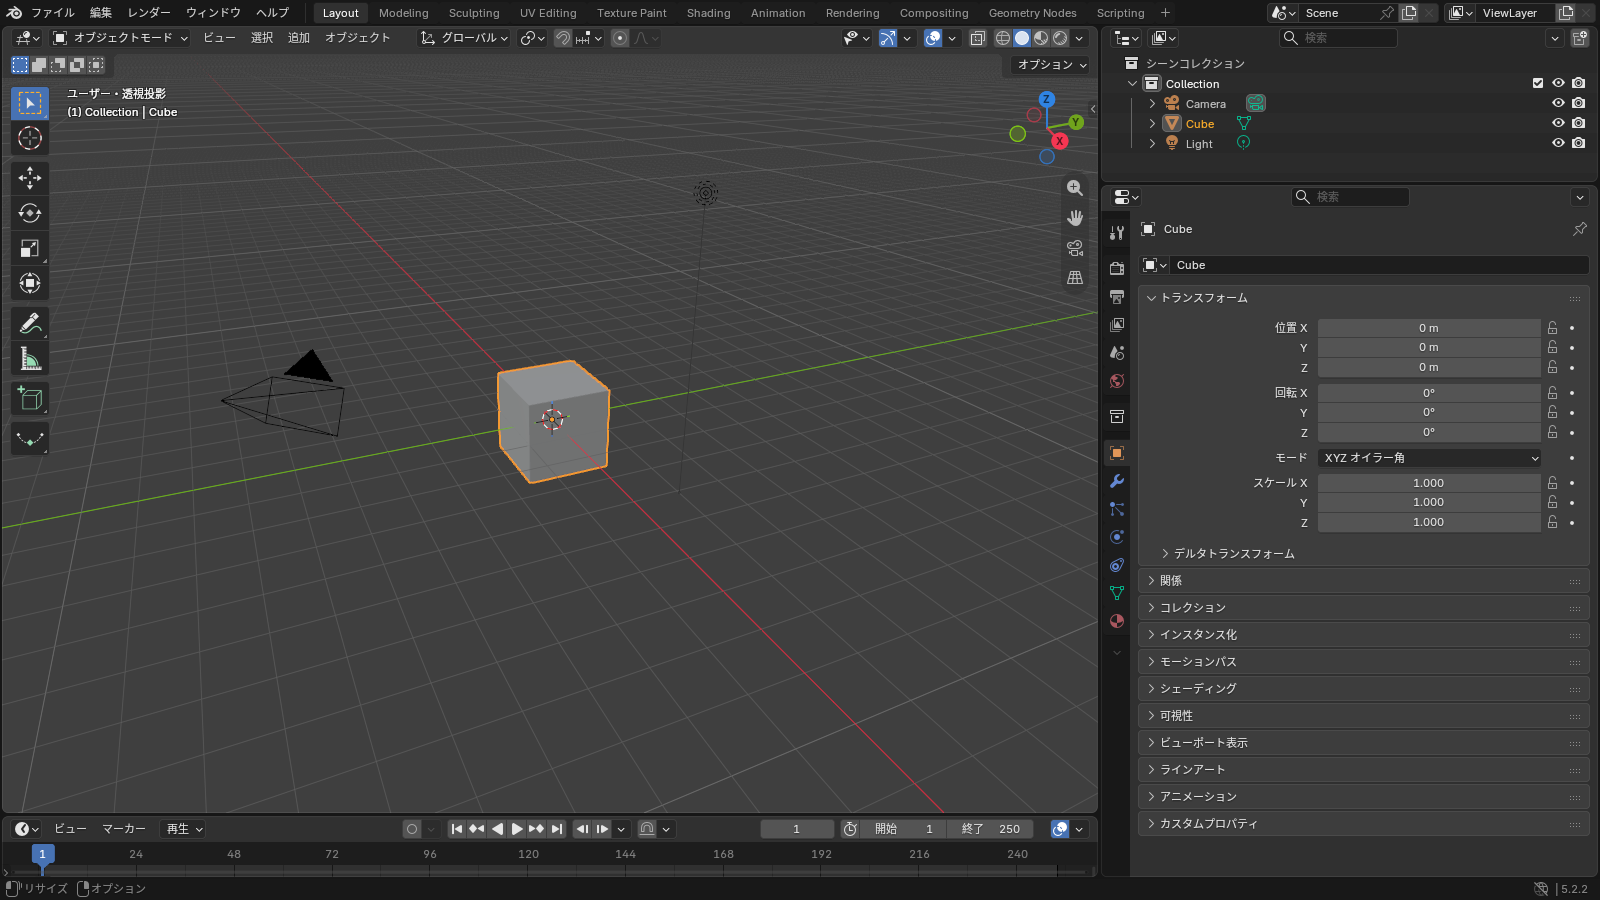Open the Modifiers wrench properties tab

[x=1117, y=481]
